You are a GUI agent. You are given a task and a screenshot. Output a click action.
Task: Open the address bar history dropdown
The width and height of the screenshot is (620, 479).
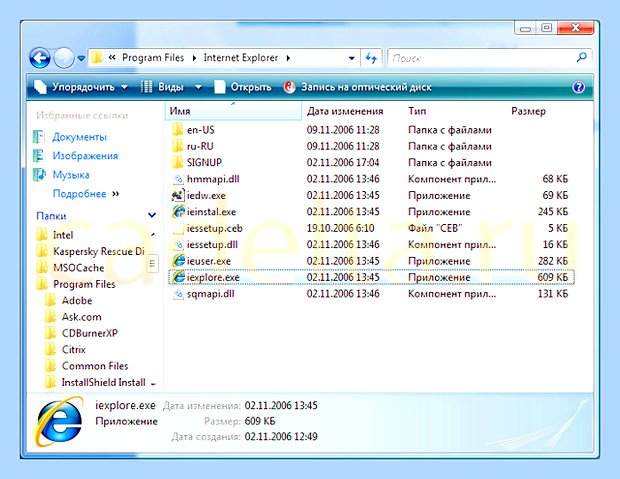pos(352,58)
